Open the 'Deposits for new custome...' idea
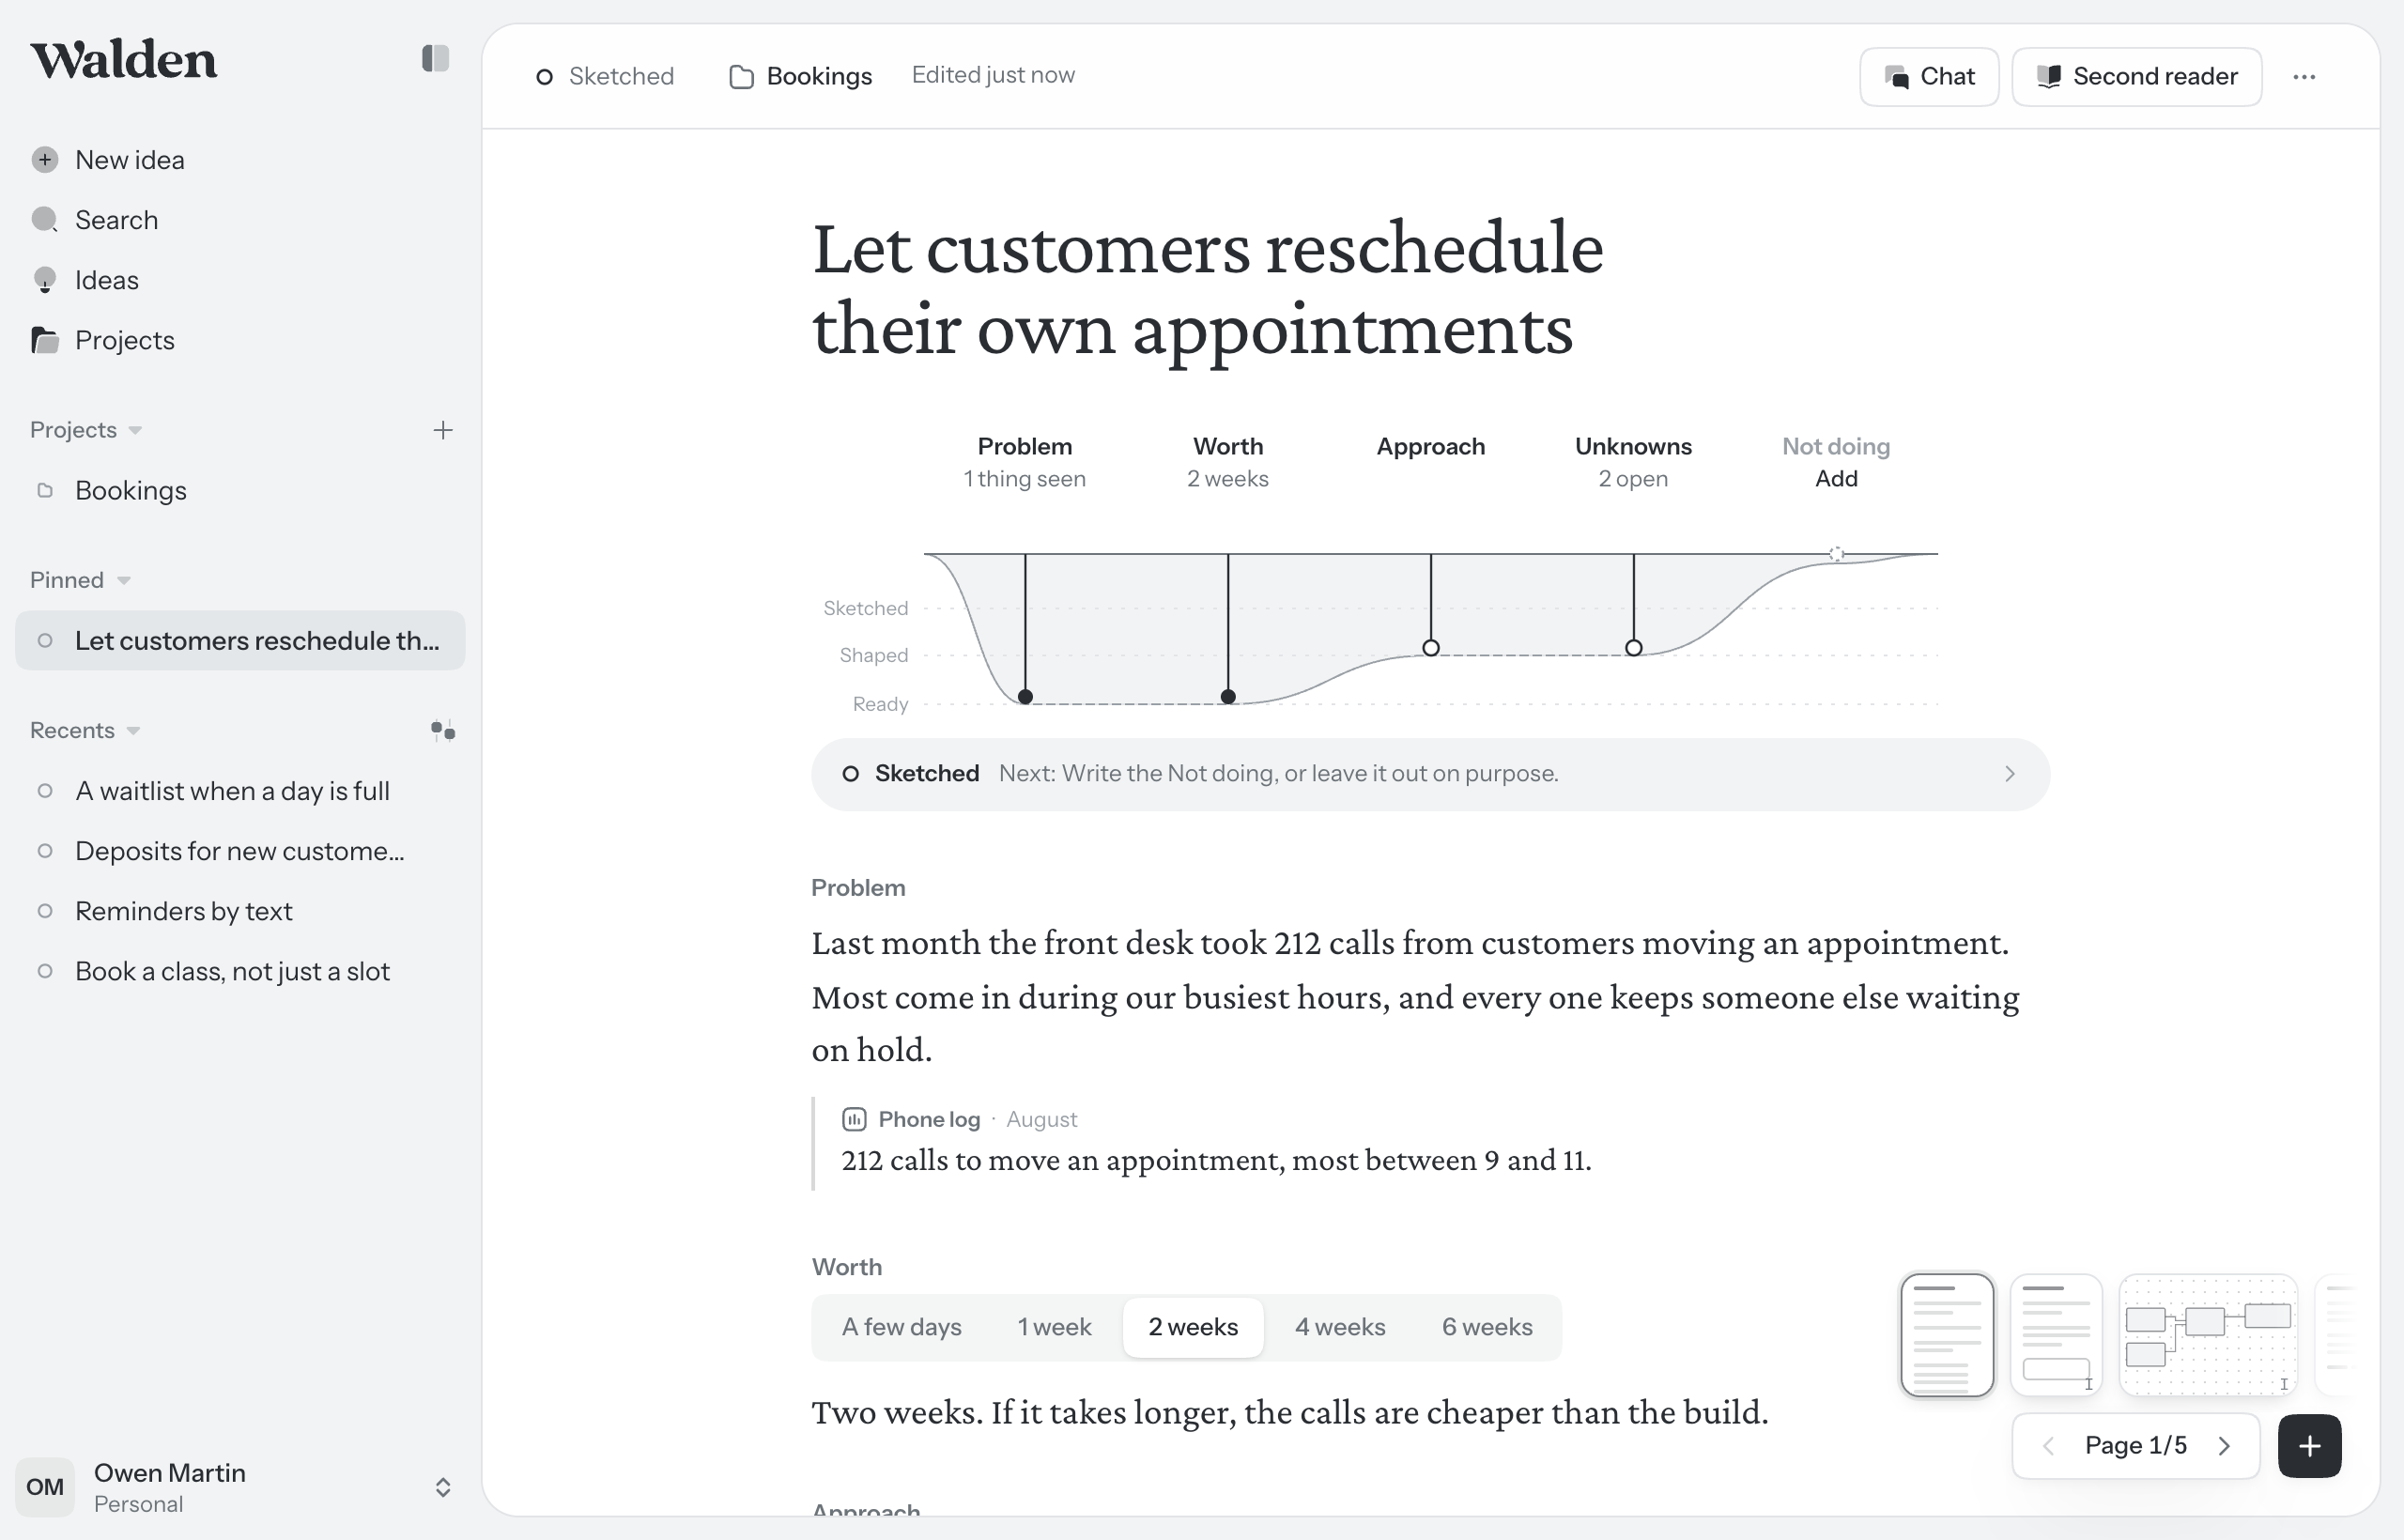Screen dimensions: 2404x1540 240,851
